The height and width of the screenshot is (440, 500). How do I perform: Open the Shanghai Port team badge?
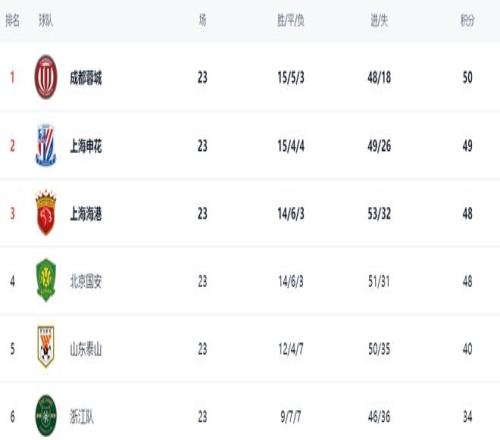pyautogui.click(x=46, y=213)
